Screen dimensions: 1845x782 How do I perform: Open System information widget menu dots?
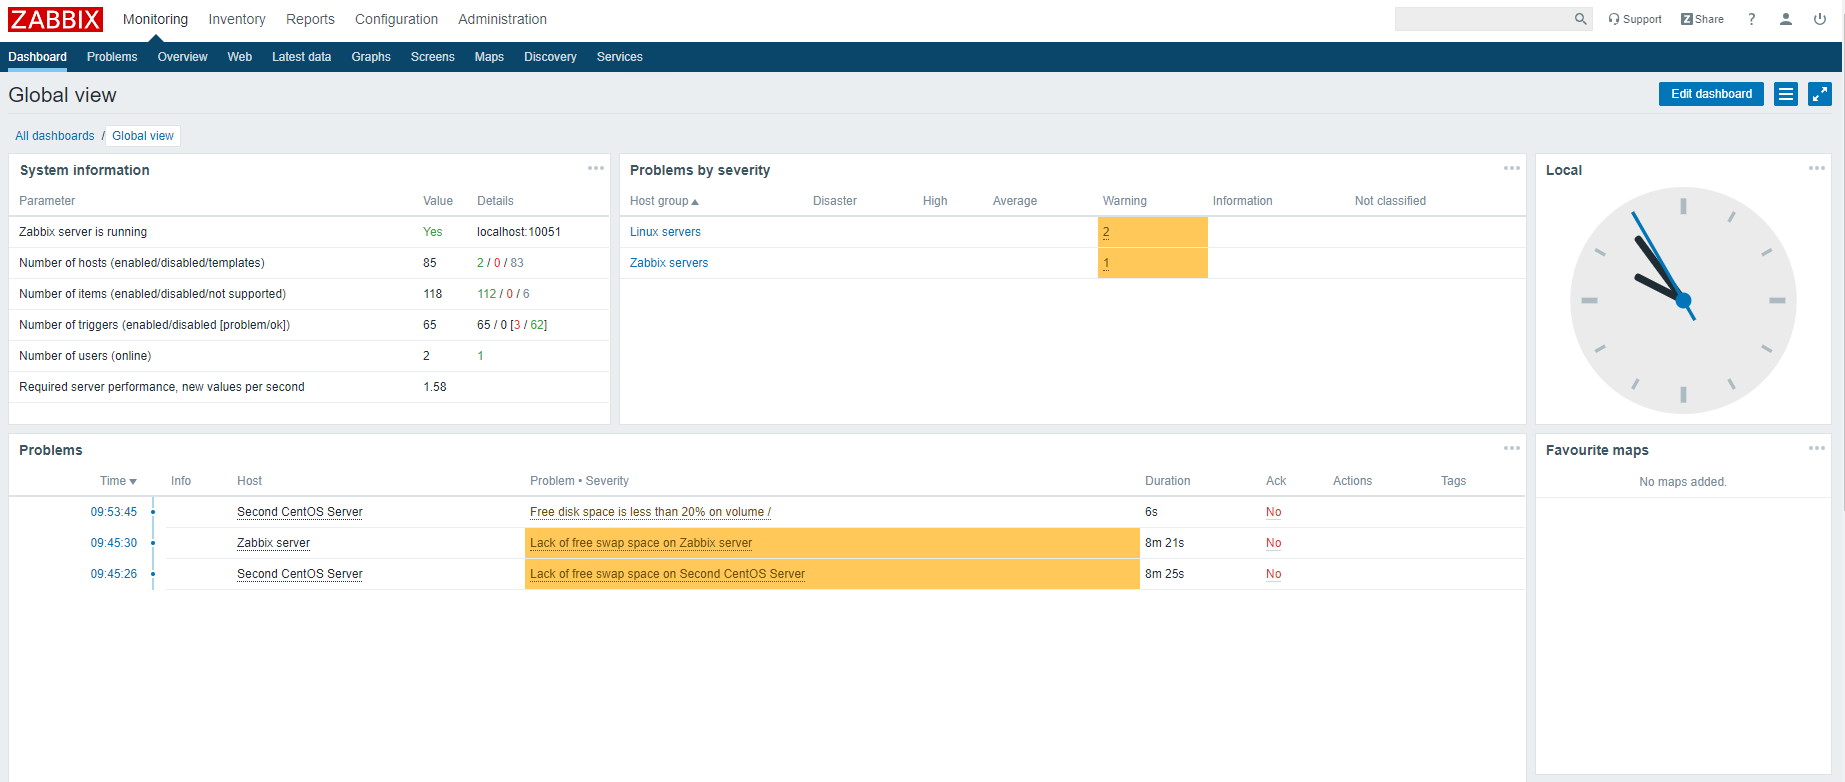click(x=596, y=168)
